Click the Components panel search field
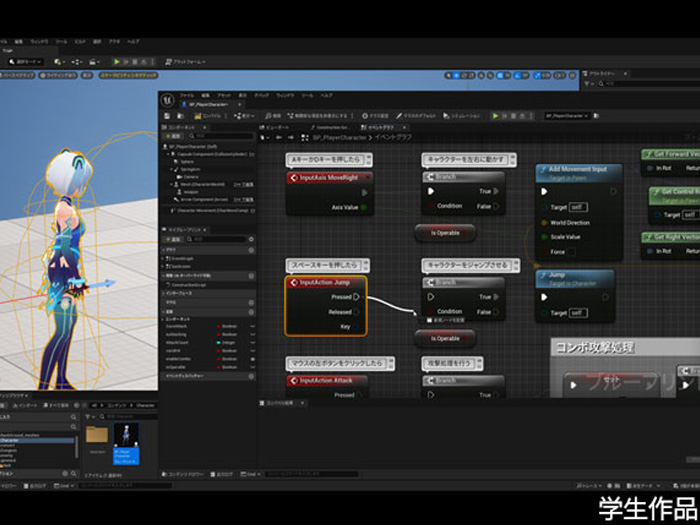Viewport: 700px width, 525px height. pos(220,136)
